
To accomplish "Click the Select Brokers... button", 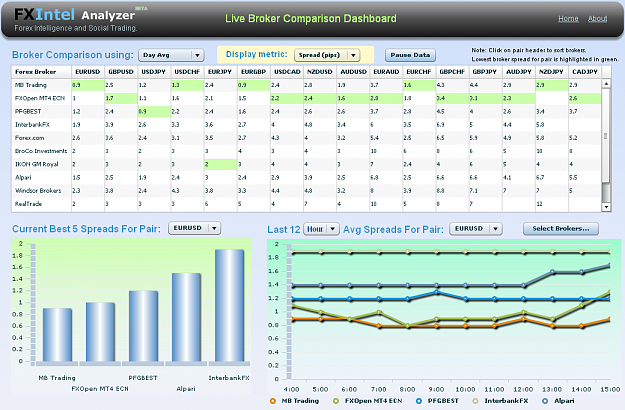I will pos(560,229).
